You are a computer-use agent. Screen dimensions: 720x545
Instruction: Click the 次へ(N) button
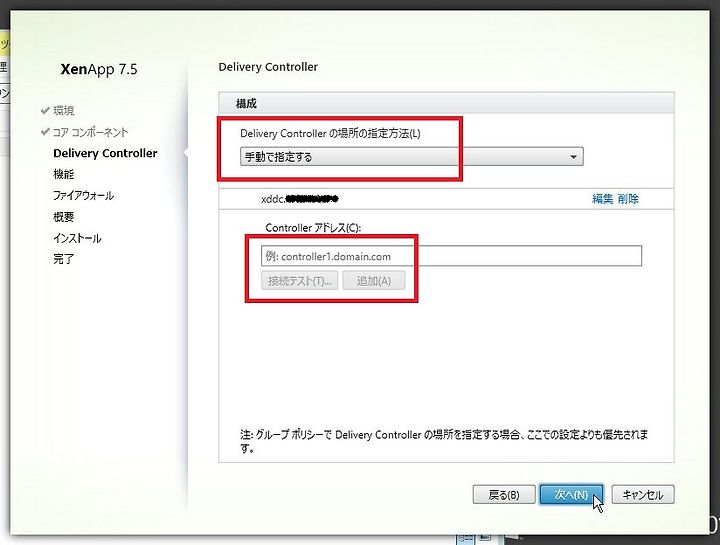coord(571,495)
